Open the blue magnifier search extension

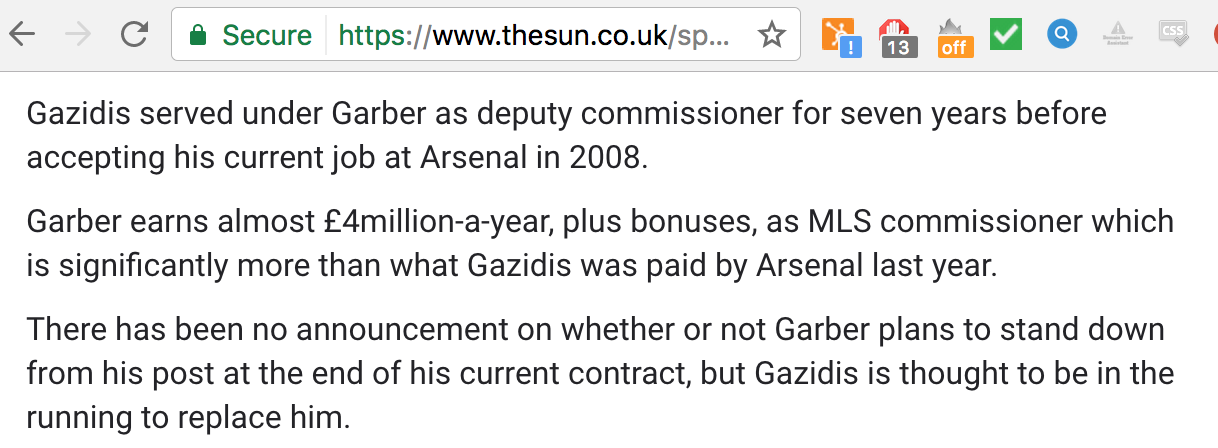(x=1062, y=35)
